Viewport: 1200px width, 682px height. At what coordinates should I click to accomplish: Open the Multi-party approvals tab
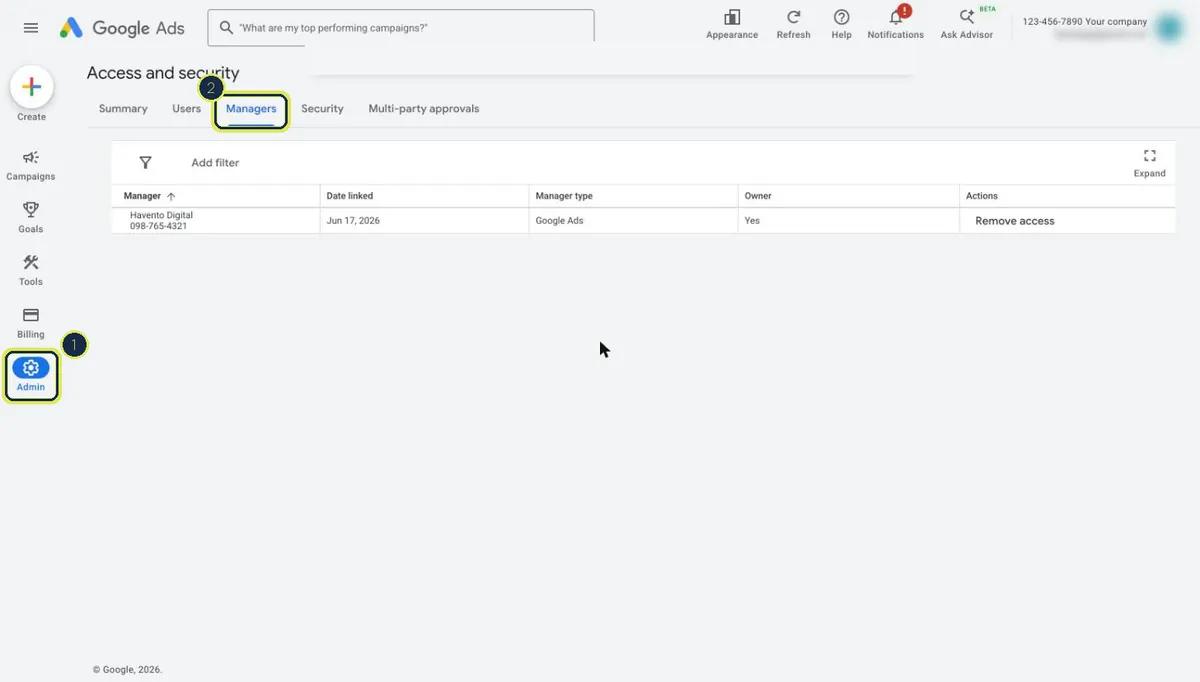click(x=424, y=109)
